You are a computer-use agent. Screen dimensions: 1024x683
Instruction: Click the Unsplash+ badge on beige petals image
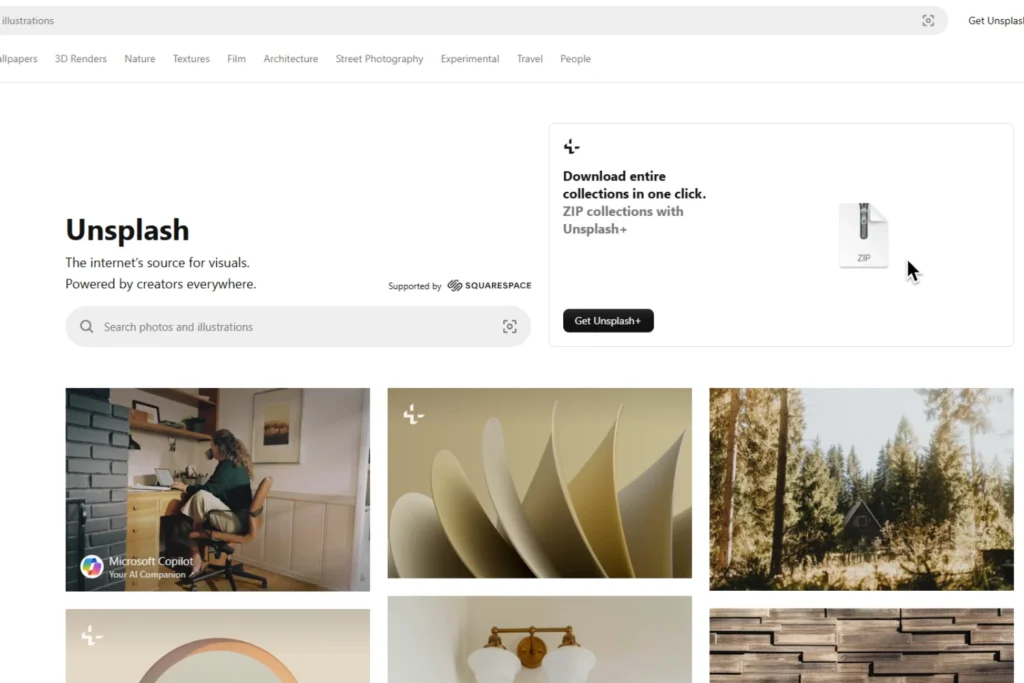click(413, 414)
